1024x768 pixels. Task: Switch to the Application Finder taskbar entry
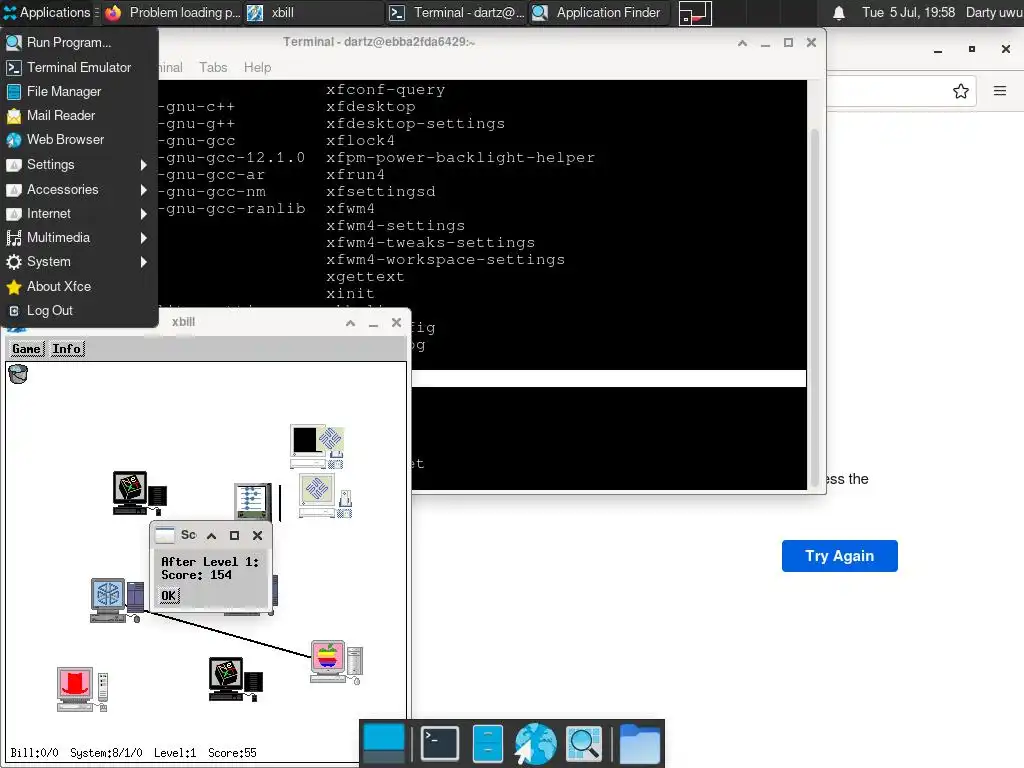click(599, 12)
